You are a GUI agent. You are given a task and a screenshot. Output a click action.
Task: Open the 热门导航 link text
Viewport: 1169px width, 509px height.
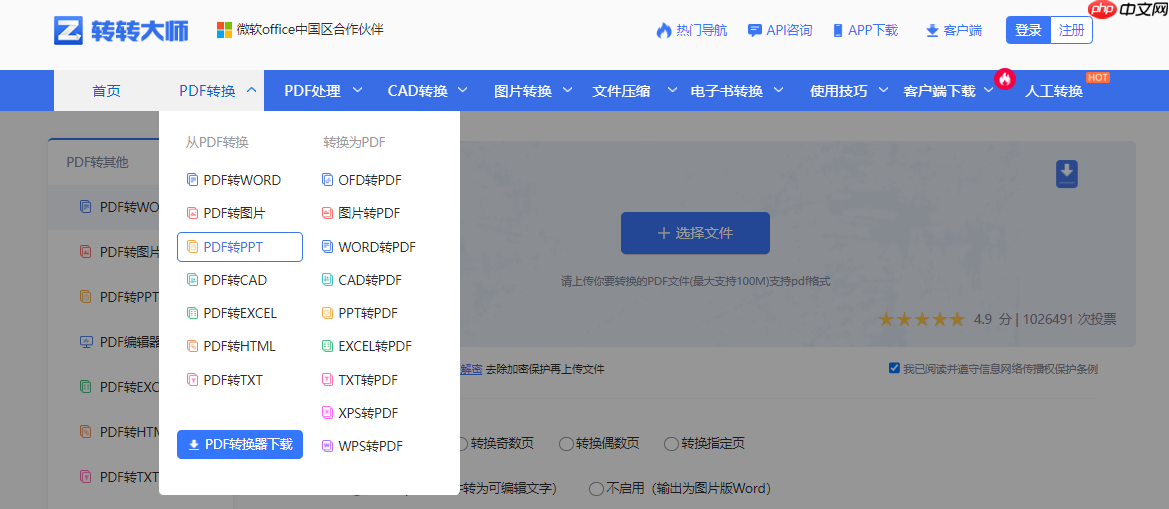tap(702, 31)
